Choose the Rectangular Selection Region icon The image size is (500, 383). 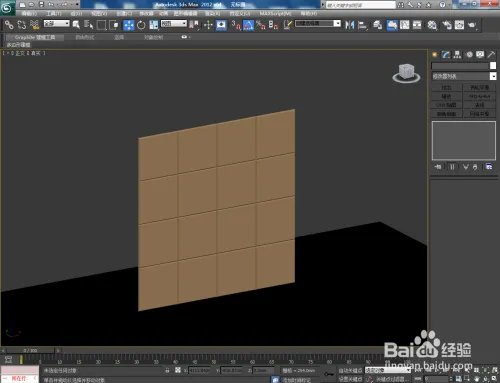pyautogui.click(x=101, y=25)
